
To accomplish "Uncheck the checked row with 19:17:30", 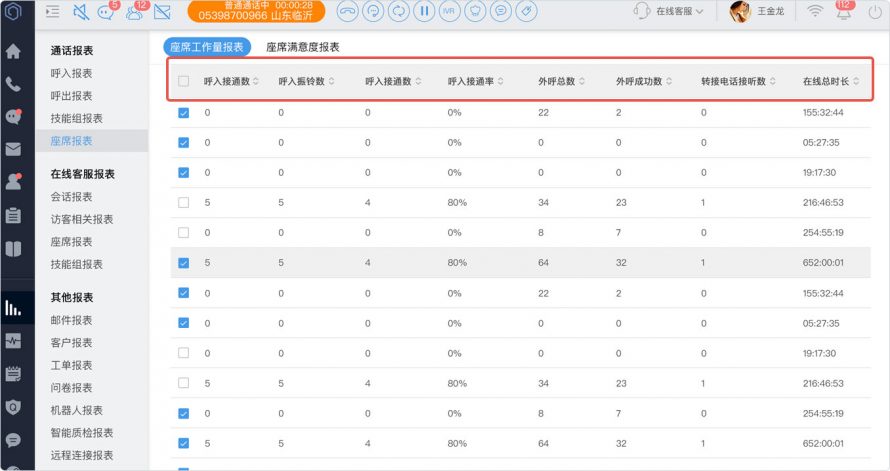I will point(183,173).
